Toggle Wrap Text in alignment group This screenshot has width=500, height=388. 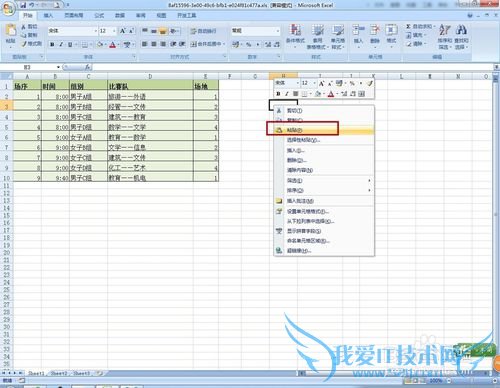[x=203, y=31]
